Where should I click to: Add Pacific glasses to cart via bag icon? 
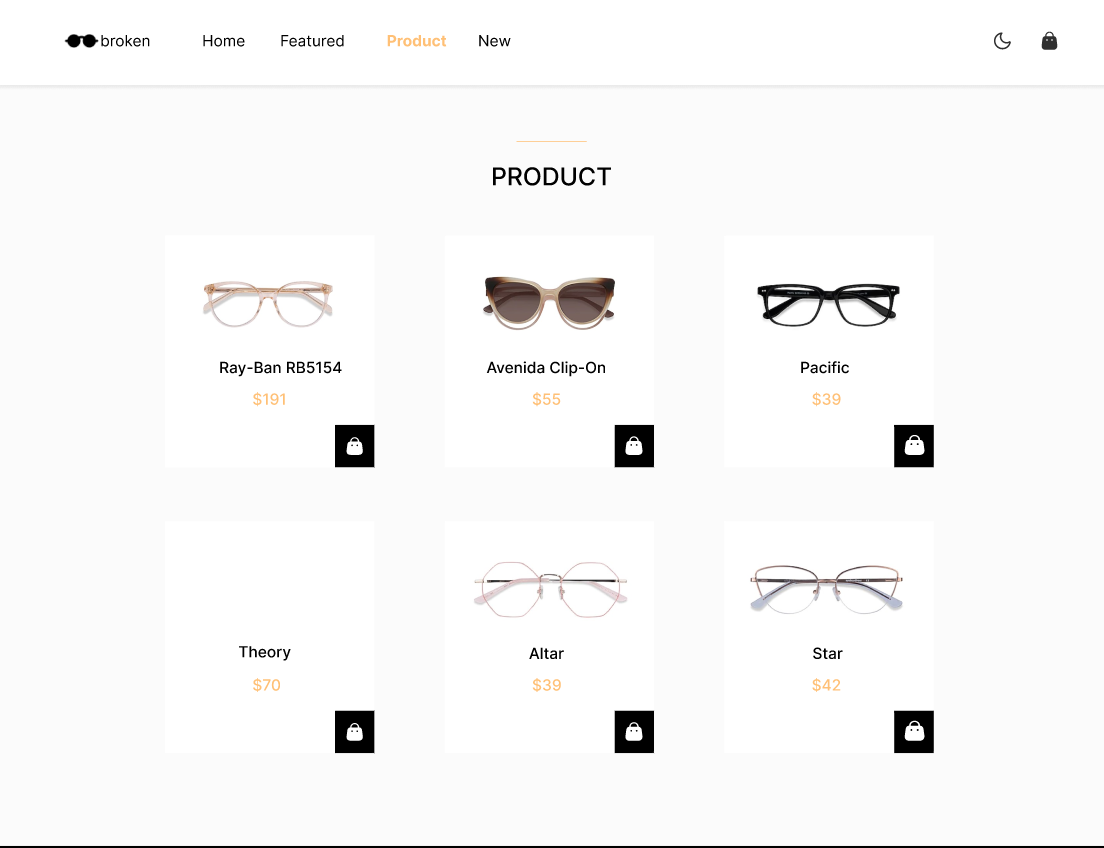point(913,446)
